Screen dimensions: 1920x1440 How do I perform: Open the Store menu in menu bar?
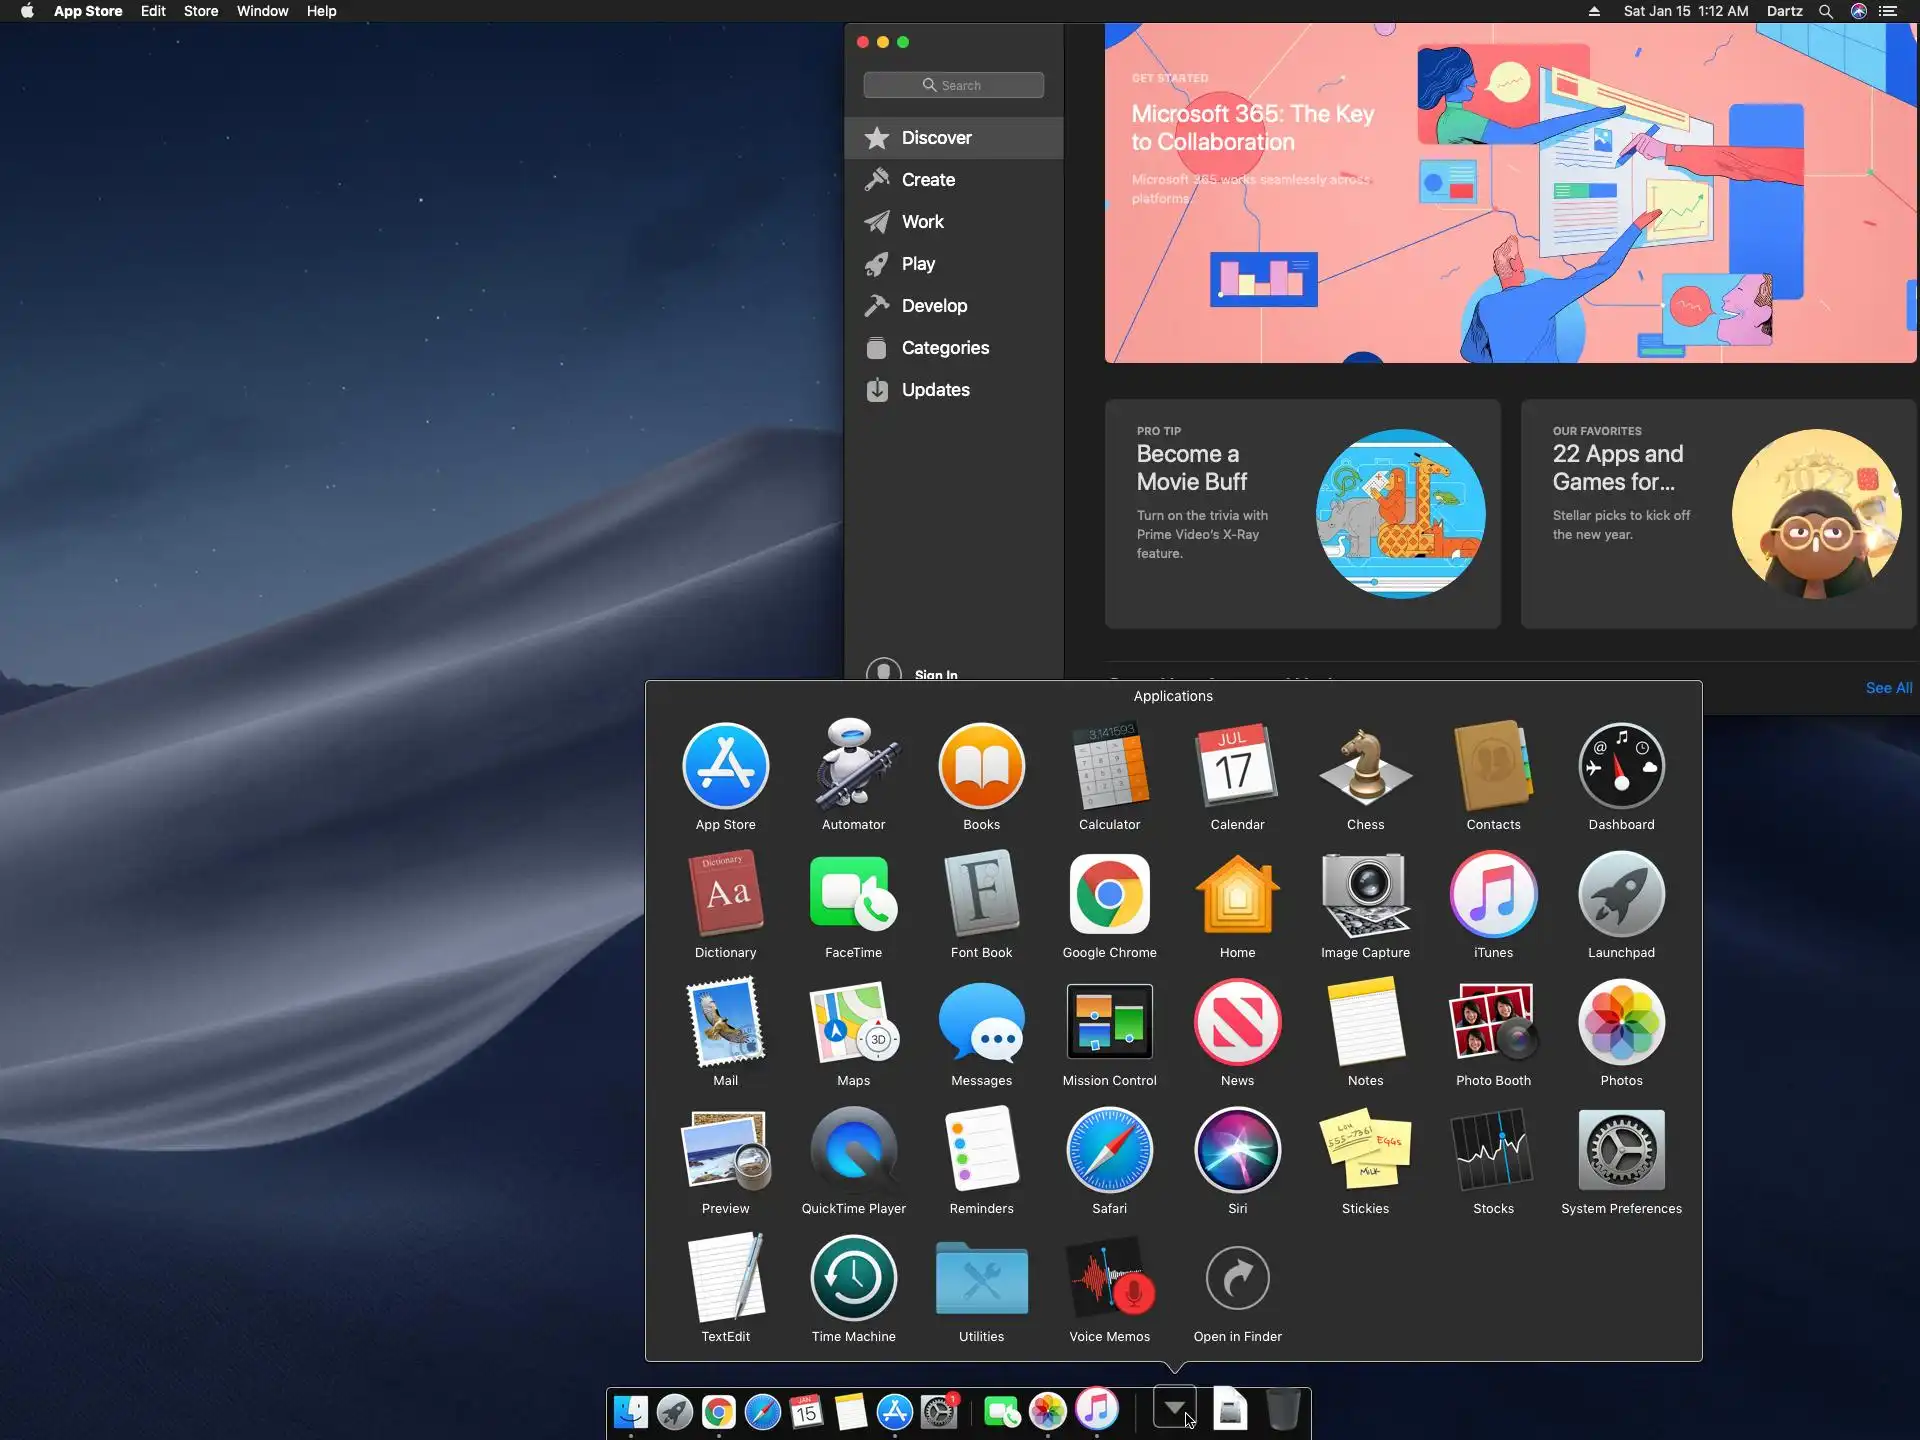[x=200, y=11]
